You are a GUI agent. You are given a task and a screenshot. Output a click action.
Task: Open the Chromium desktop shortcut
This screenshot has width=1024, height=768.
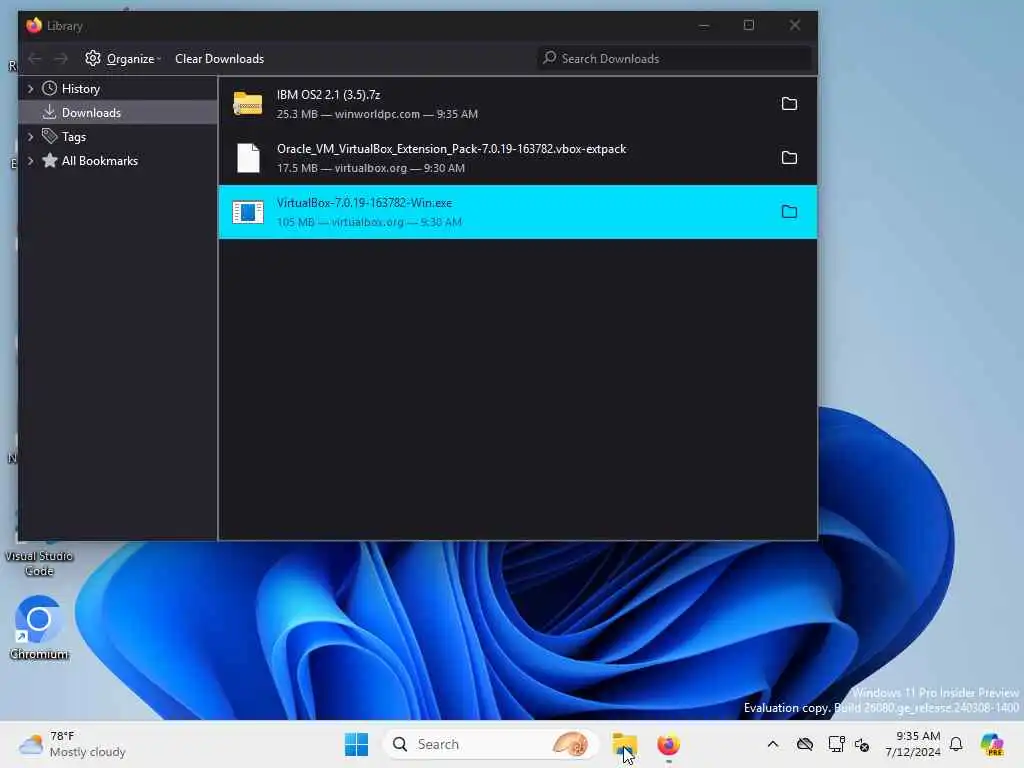tap(39, 628)
